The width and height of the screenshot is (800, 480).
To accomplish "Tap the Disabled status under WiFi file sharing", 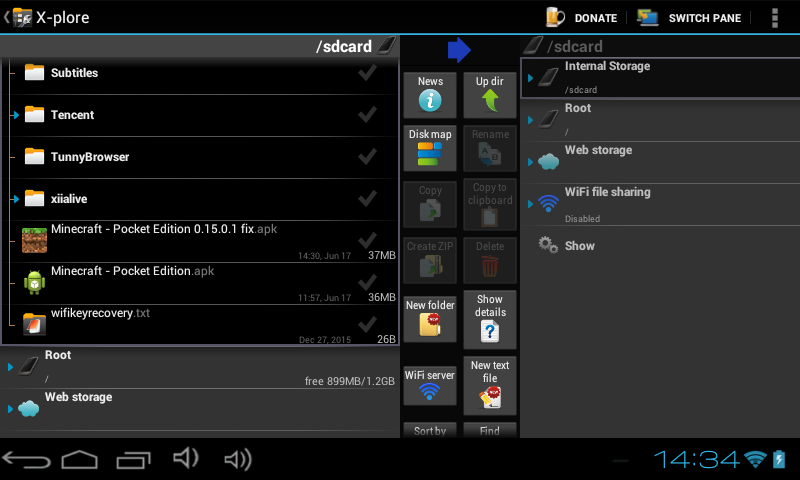I will tap(582, 219).
